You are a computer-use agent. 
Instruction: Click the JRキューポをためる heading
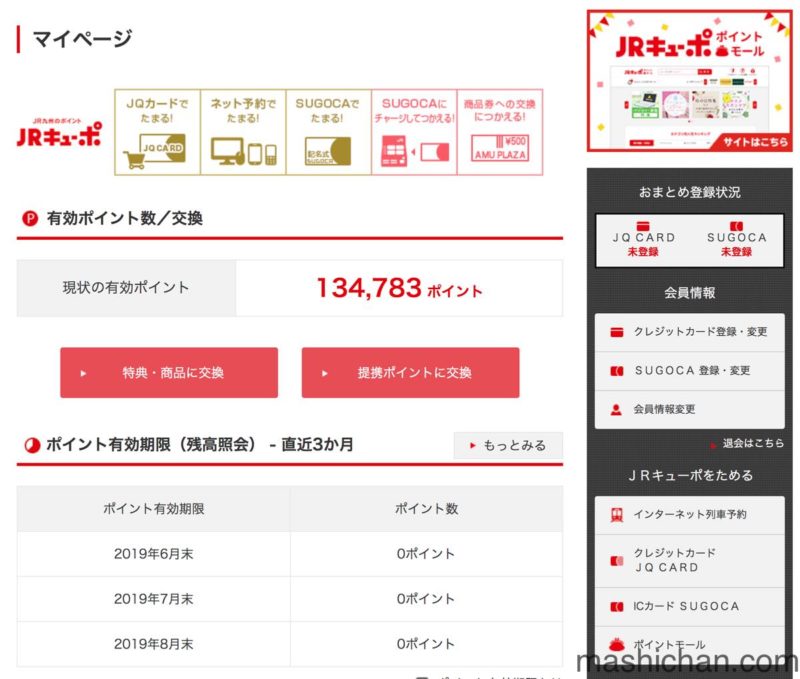[x=690, y=476]
